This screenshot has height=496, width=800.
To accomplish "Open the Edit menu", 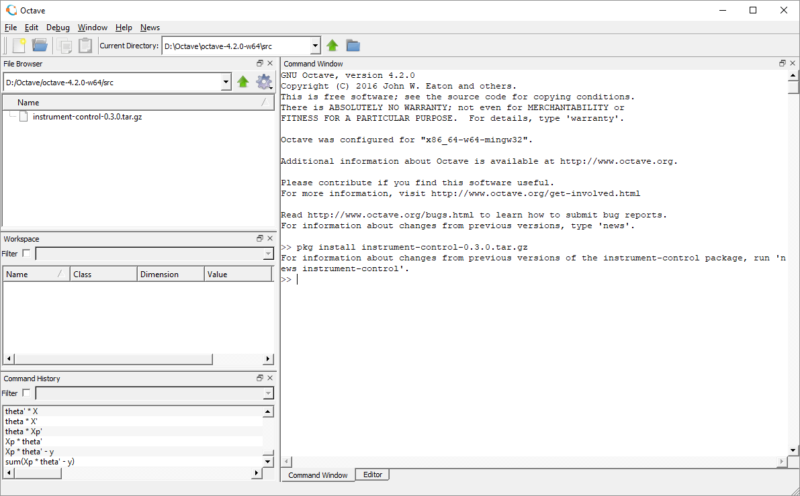I will [x=31, y=28].
